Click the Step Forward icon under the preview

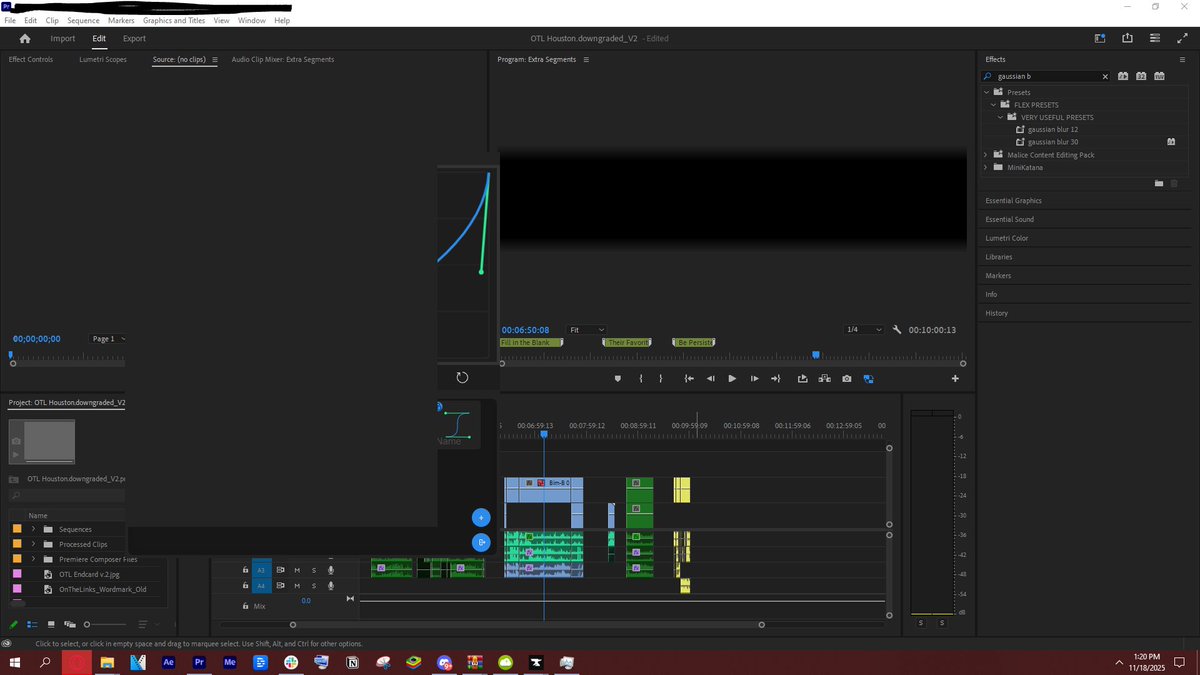(754, 379)
